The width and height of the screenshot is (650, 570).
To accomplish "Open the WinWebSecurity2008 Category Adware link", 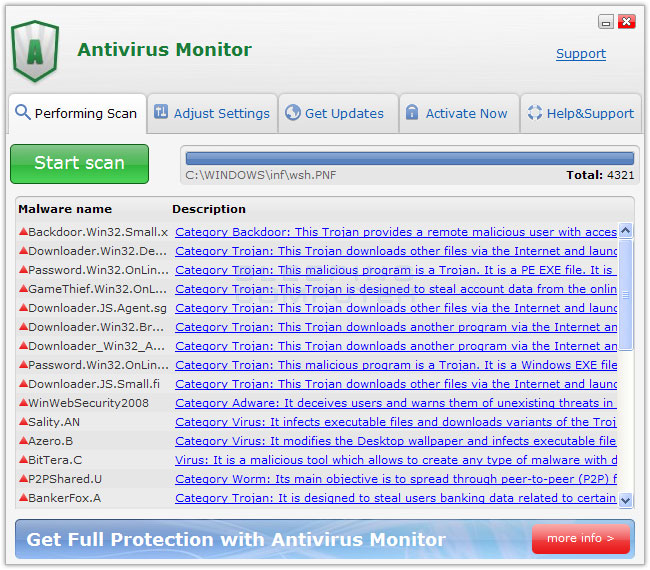I will pos(396,403).
